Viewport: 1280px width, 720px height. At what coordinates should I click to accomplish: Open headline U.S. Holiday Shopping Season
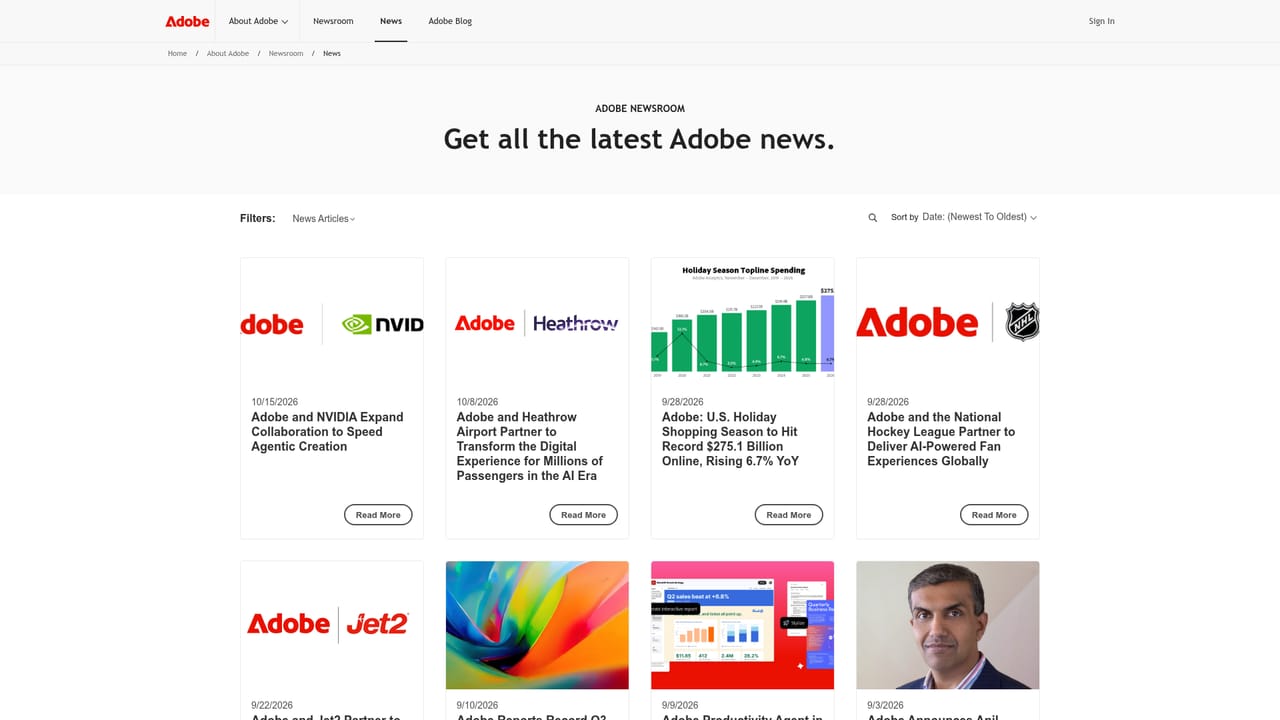click(731, 439)
